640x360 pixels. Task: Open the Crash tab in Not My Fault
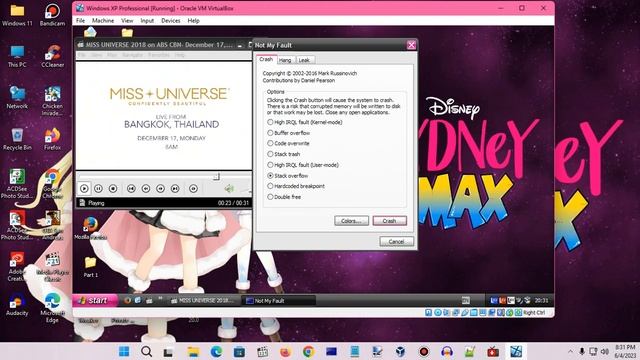(266, 59)
